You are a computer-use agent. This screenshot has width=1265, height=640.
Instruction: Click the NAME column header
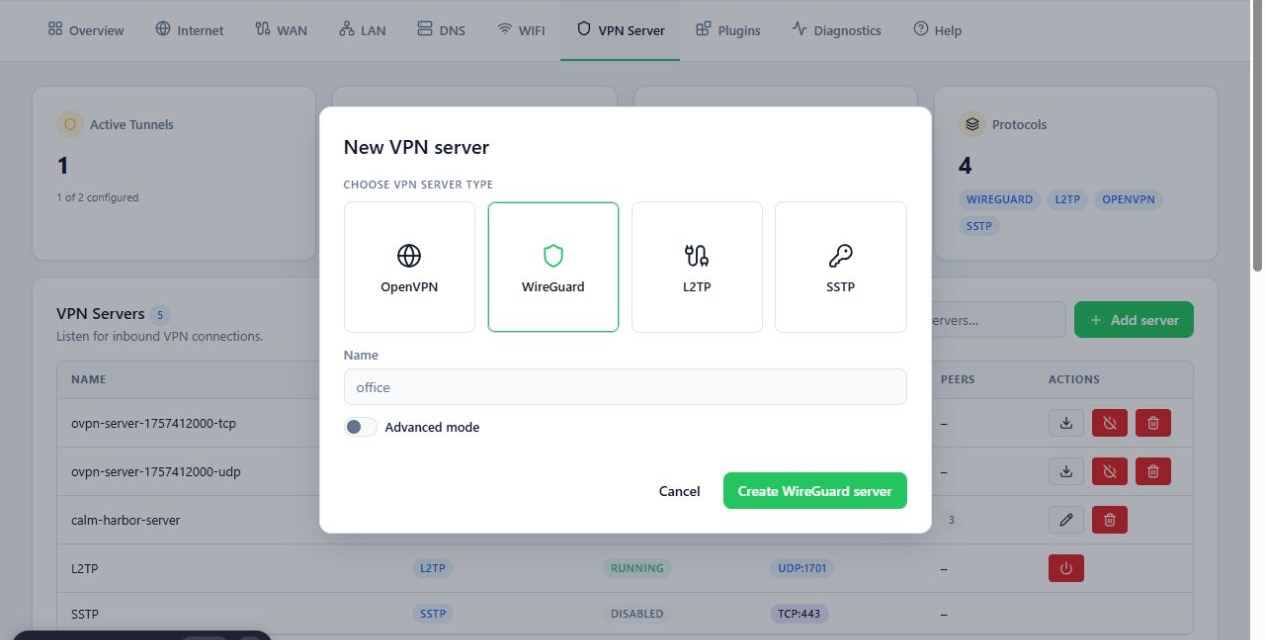[88, 379]
